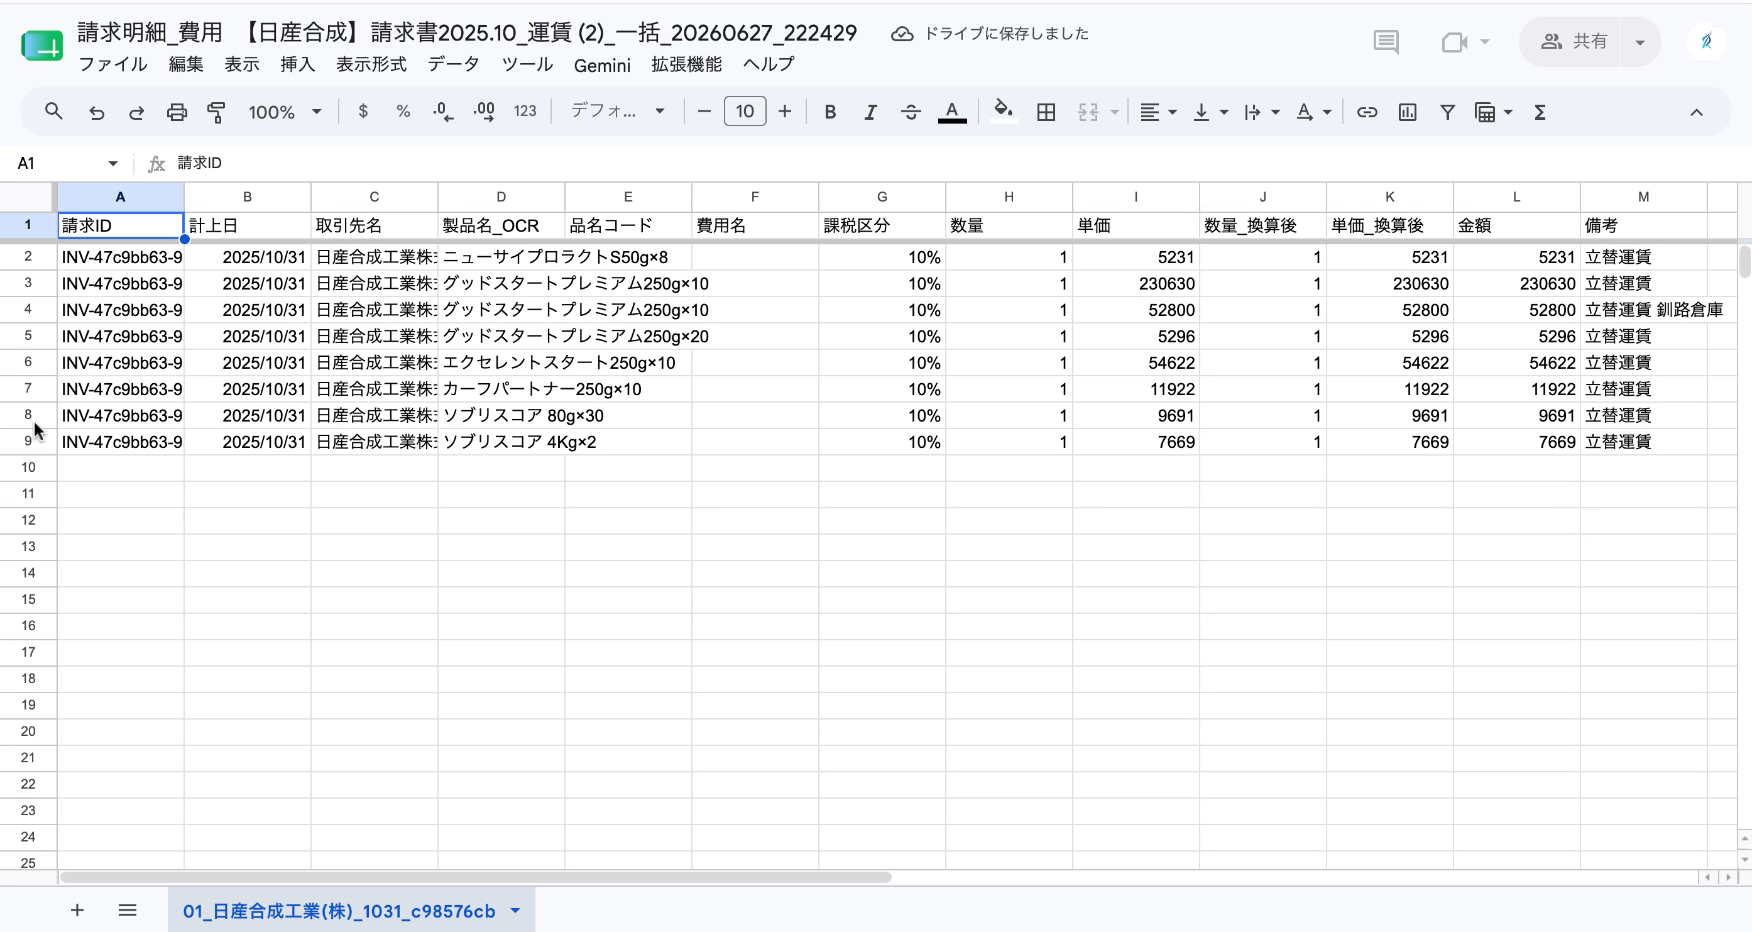Open the font family dropdown
Image resolution: width=1752 pixels, height=932 pixels.
618,112
